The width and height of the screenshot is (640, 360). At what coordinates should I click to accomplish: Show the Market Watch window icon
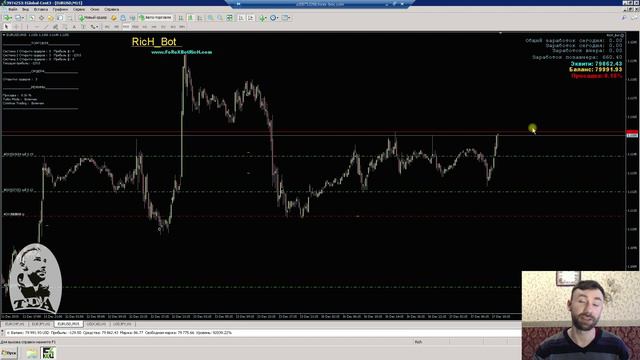pos(32,18)
